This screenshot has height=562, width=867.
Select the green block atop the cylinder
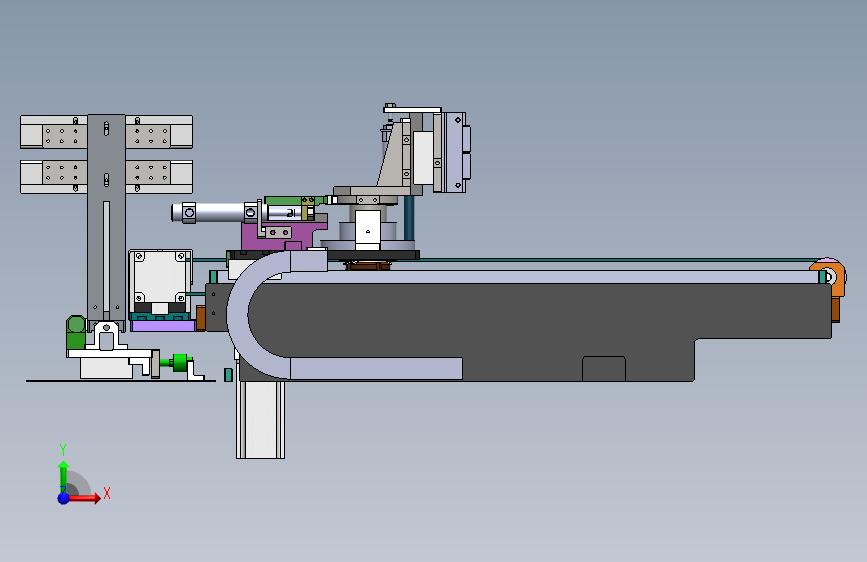[x=283, y=200]
